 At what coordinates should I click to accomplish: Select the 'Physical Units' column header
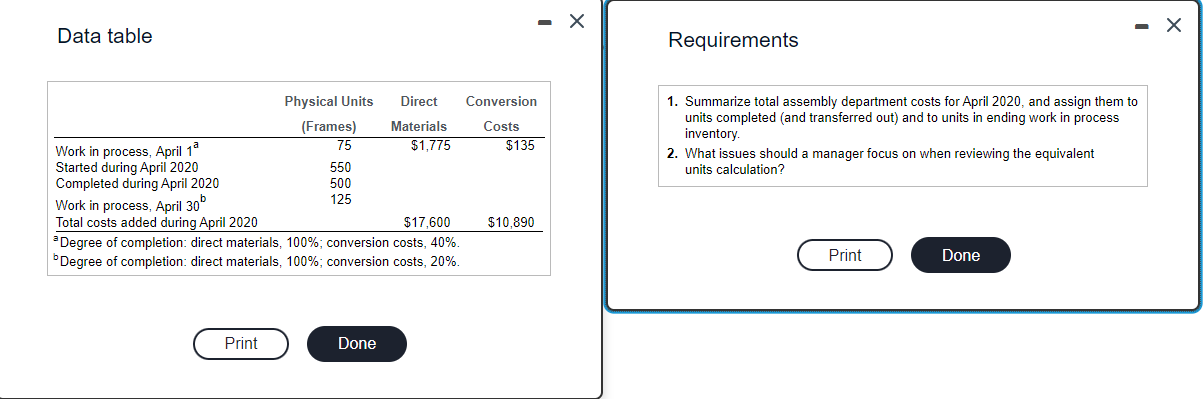click(x=329, y=102)
